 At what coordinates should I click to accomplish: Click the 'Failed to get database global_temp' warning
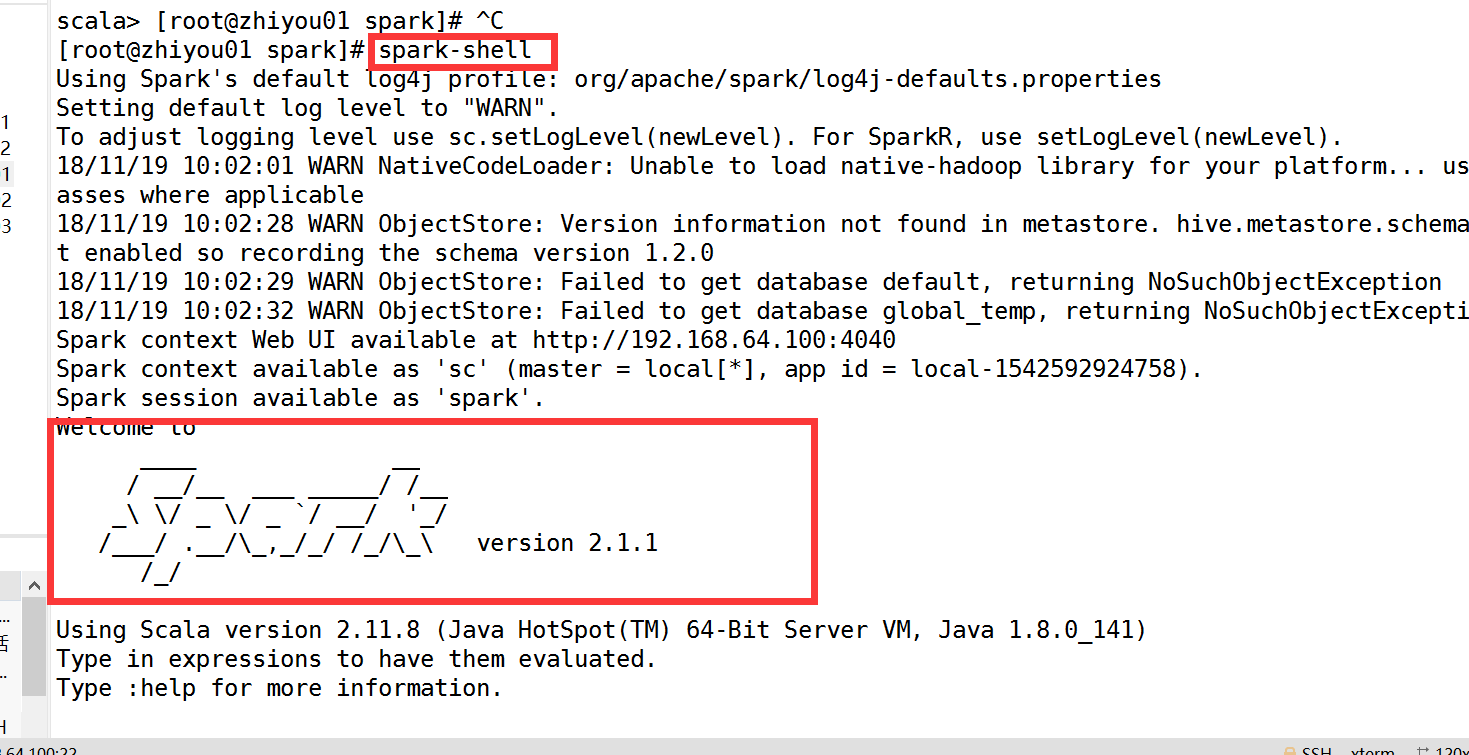tap(762, 311)
